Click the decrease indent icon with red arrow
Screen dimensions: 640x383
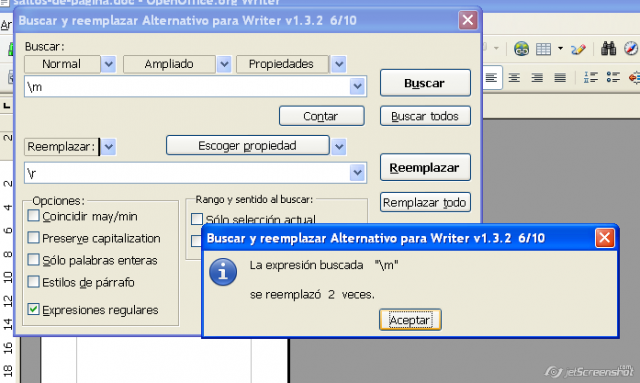point(634,77)
